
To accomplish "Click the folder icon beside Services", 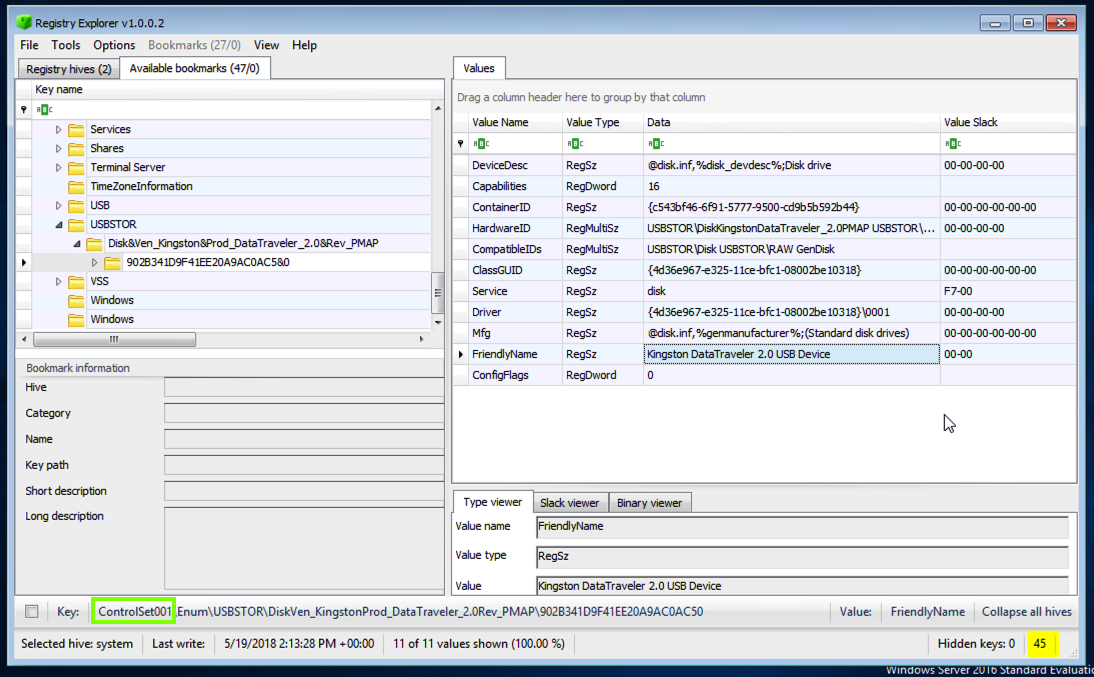I will (x=76, y=130).
